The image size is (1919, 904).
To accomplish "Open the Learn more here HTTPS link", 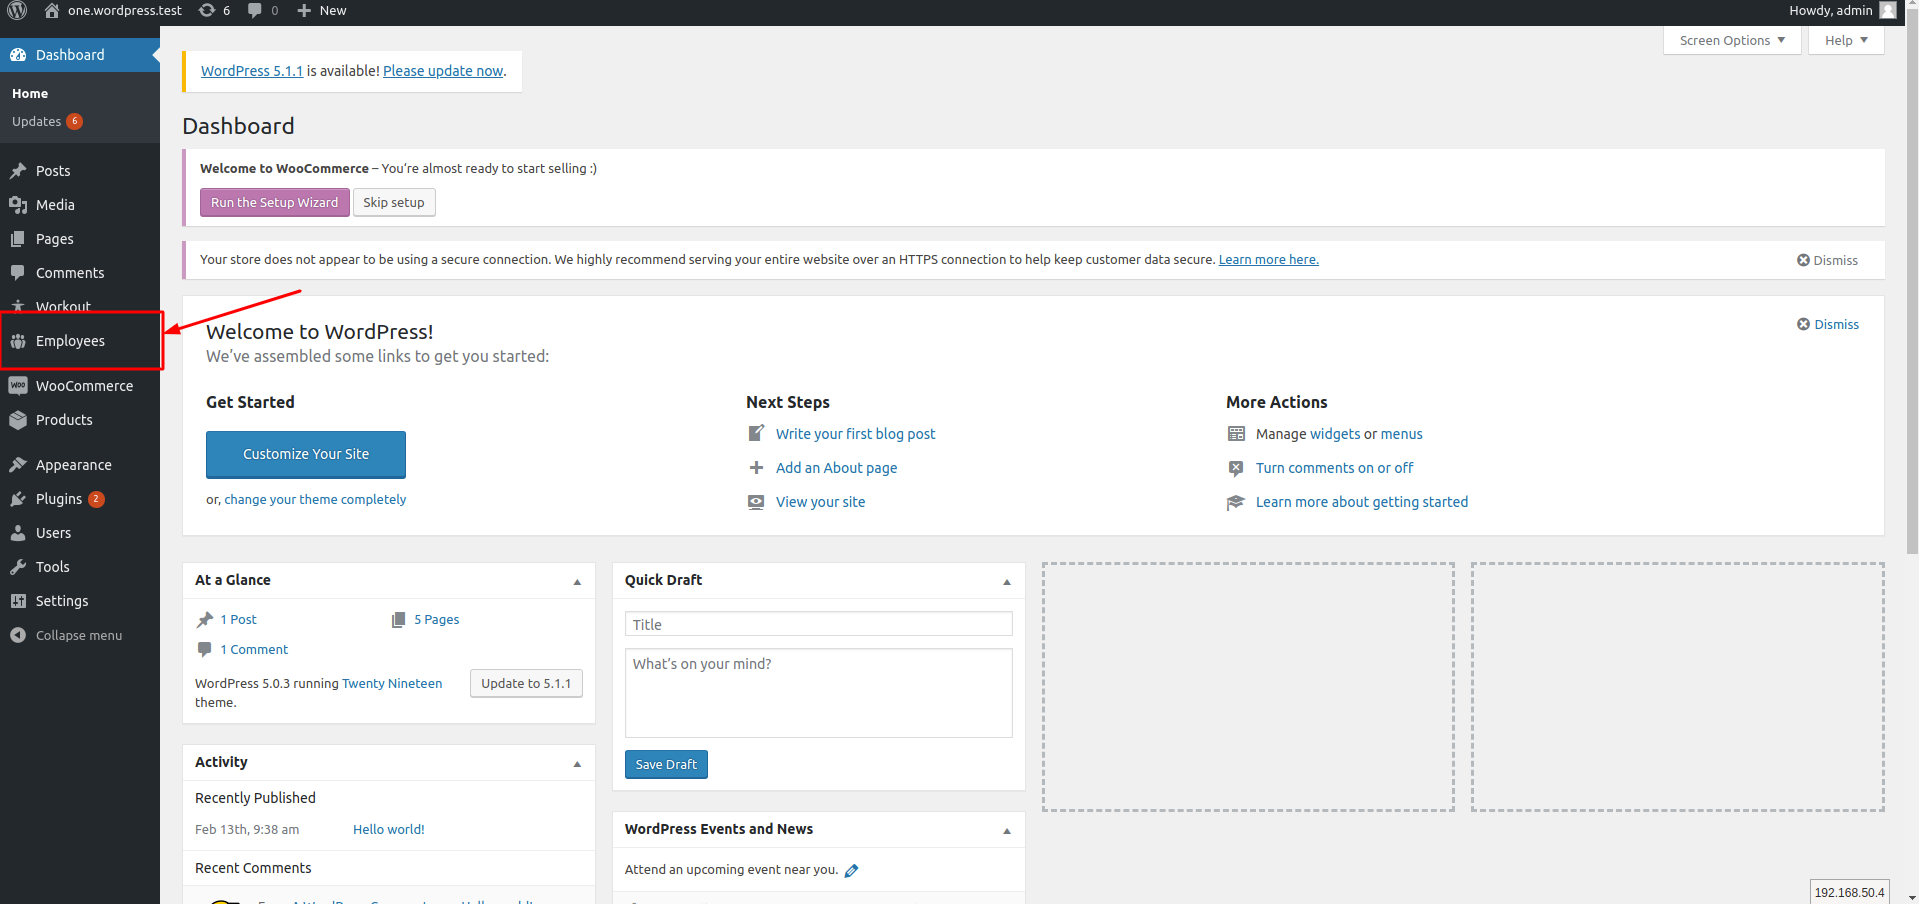I will 1268,260.
